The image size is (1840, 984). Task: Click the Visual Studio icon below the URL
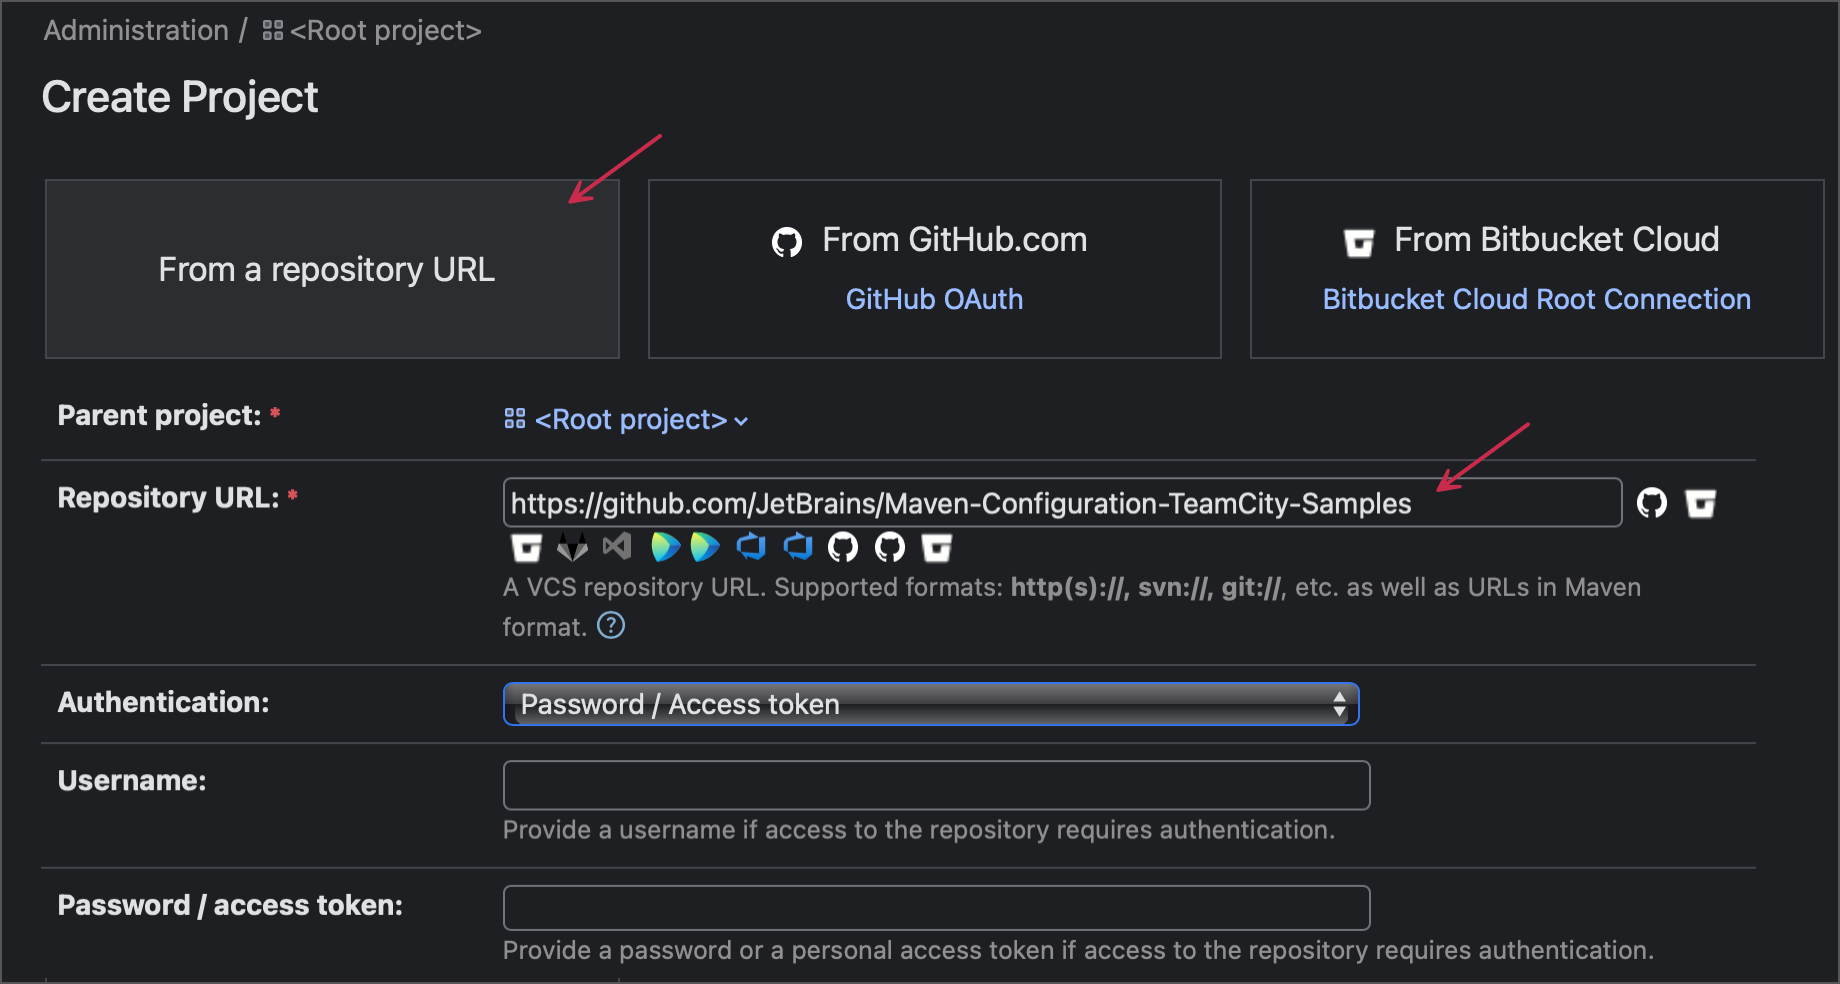pyautogui.click(x=617, y=546)
